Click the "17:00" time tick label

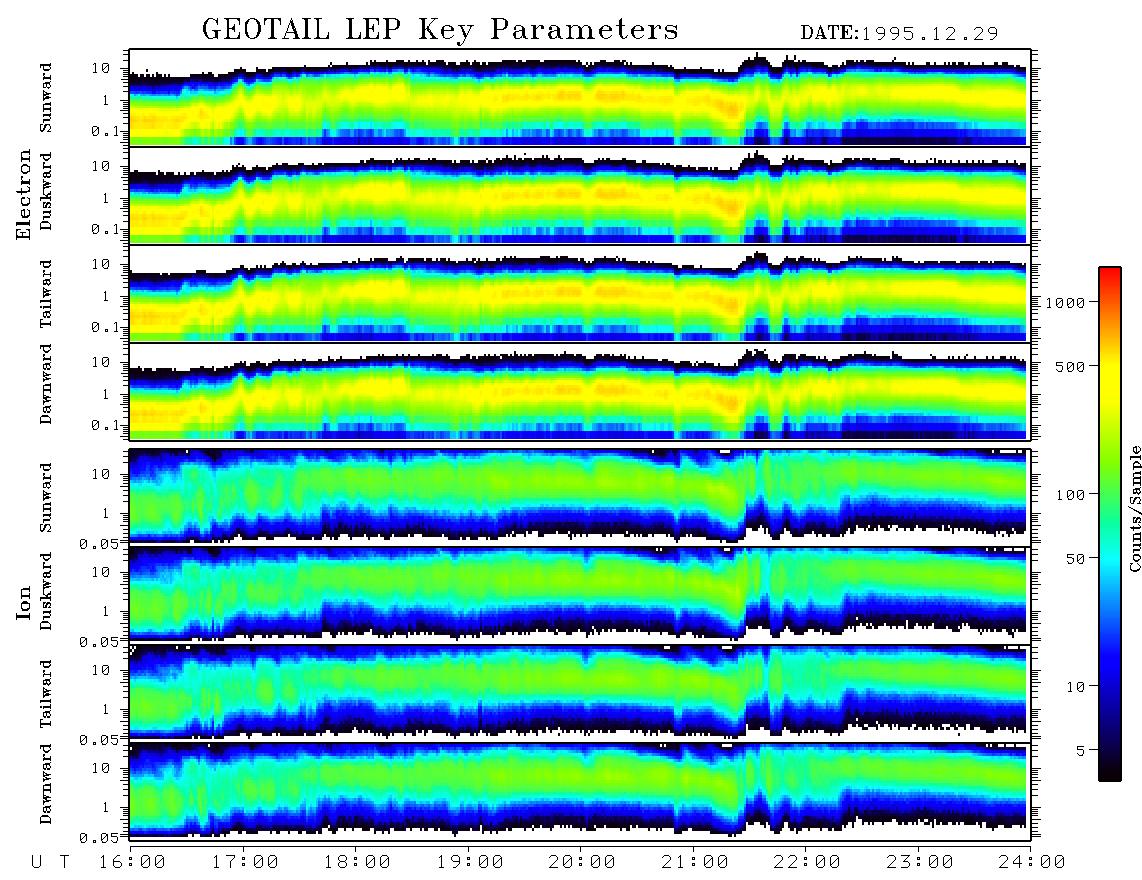(x=245, y=862)
